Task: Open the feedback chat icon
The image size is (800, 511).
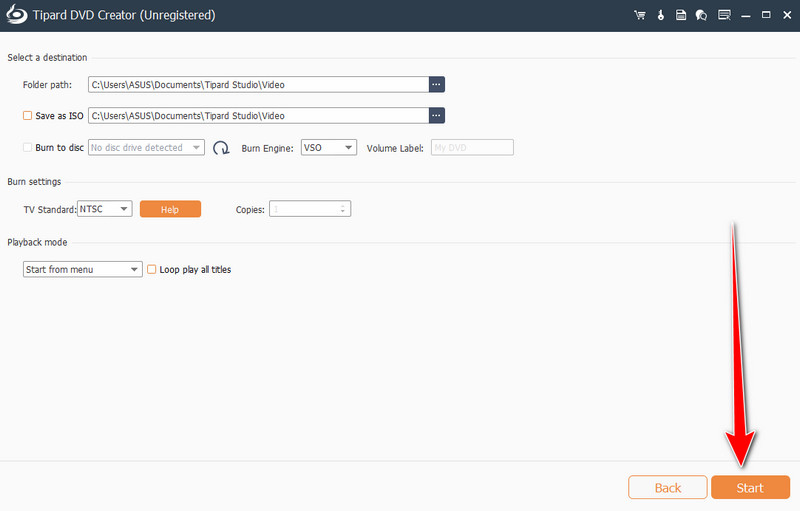Action: coord(702,15)
